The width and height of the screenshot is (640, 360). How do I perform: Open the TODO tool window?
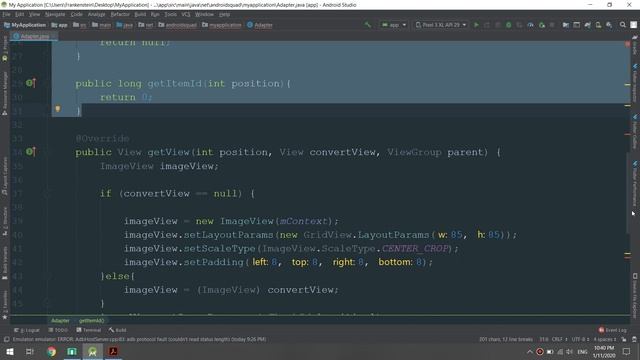point(58,330)
